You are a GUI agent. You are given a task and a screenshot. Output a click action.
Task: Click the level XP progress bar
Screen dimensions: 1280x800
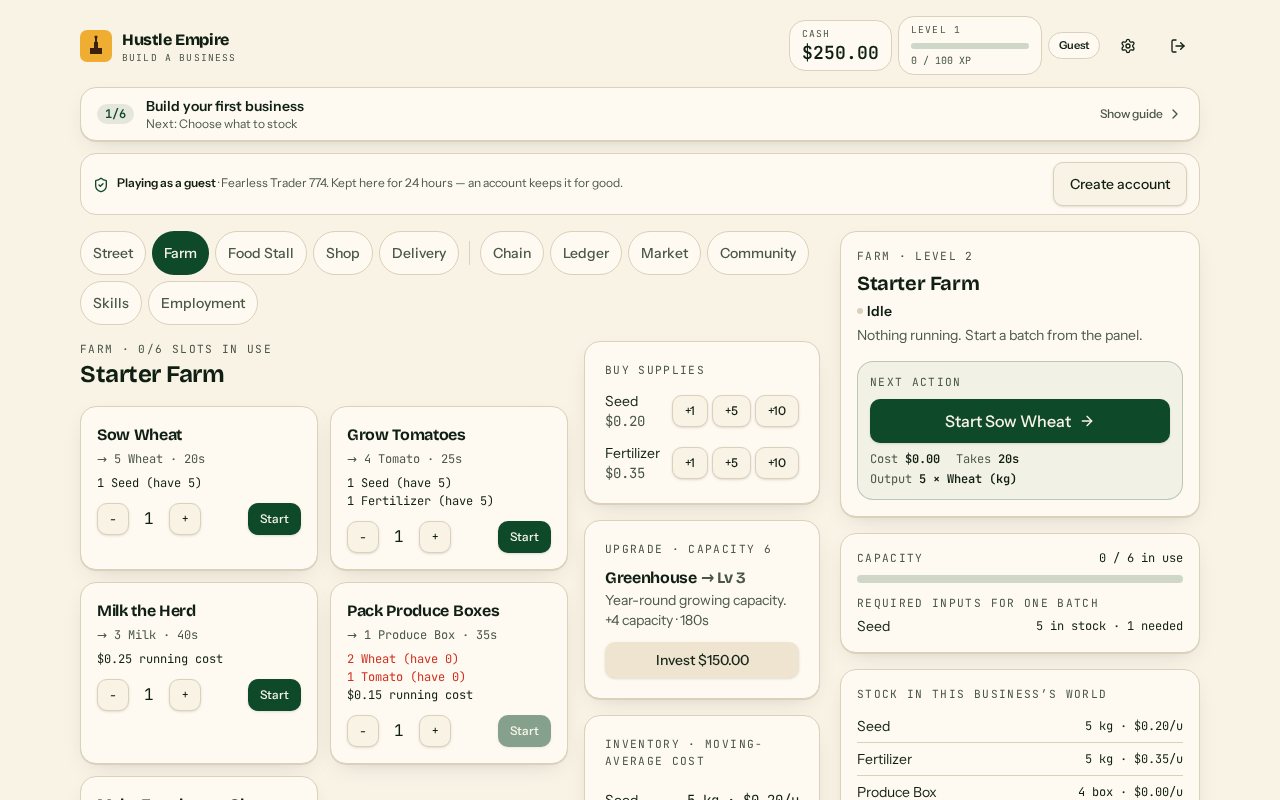[970, 46]
